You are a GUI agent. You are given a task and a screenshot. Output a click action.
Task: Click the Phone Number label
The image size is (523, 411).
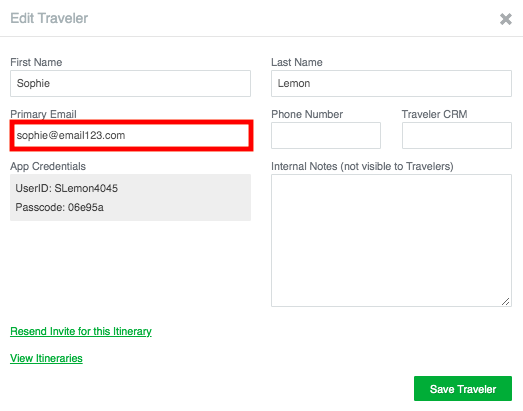coord(307,114)
